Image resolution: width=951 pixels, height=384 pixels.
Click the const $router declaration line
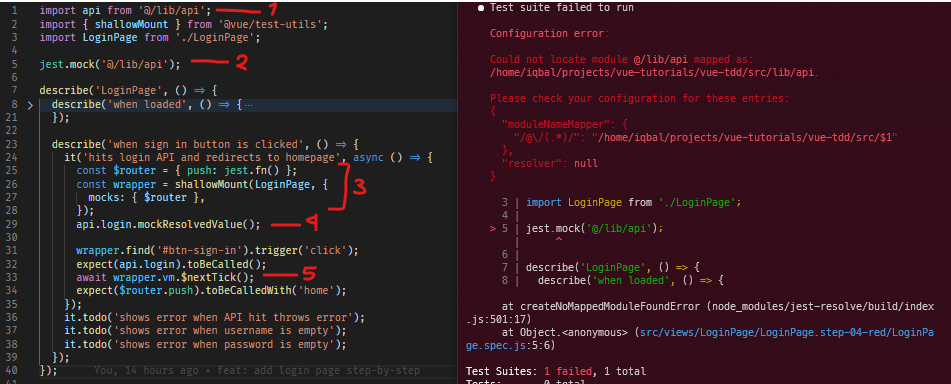[187, 171]
